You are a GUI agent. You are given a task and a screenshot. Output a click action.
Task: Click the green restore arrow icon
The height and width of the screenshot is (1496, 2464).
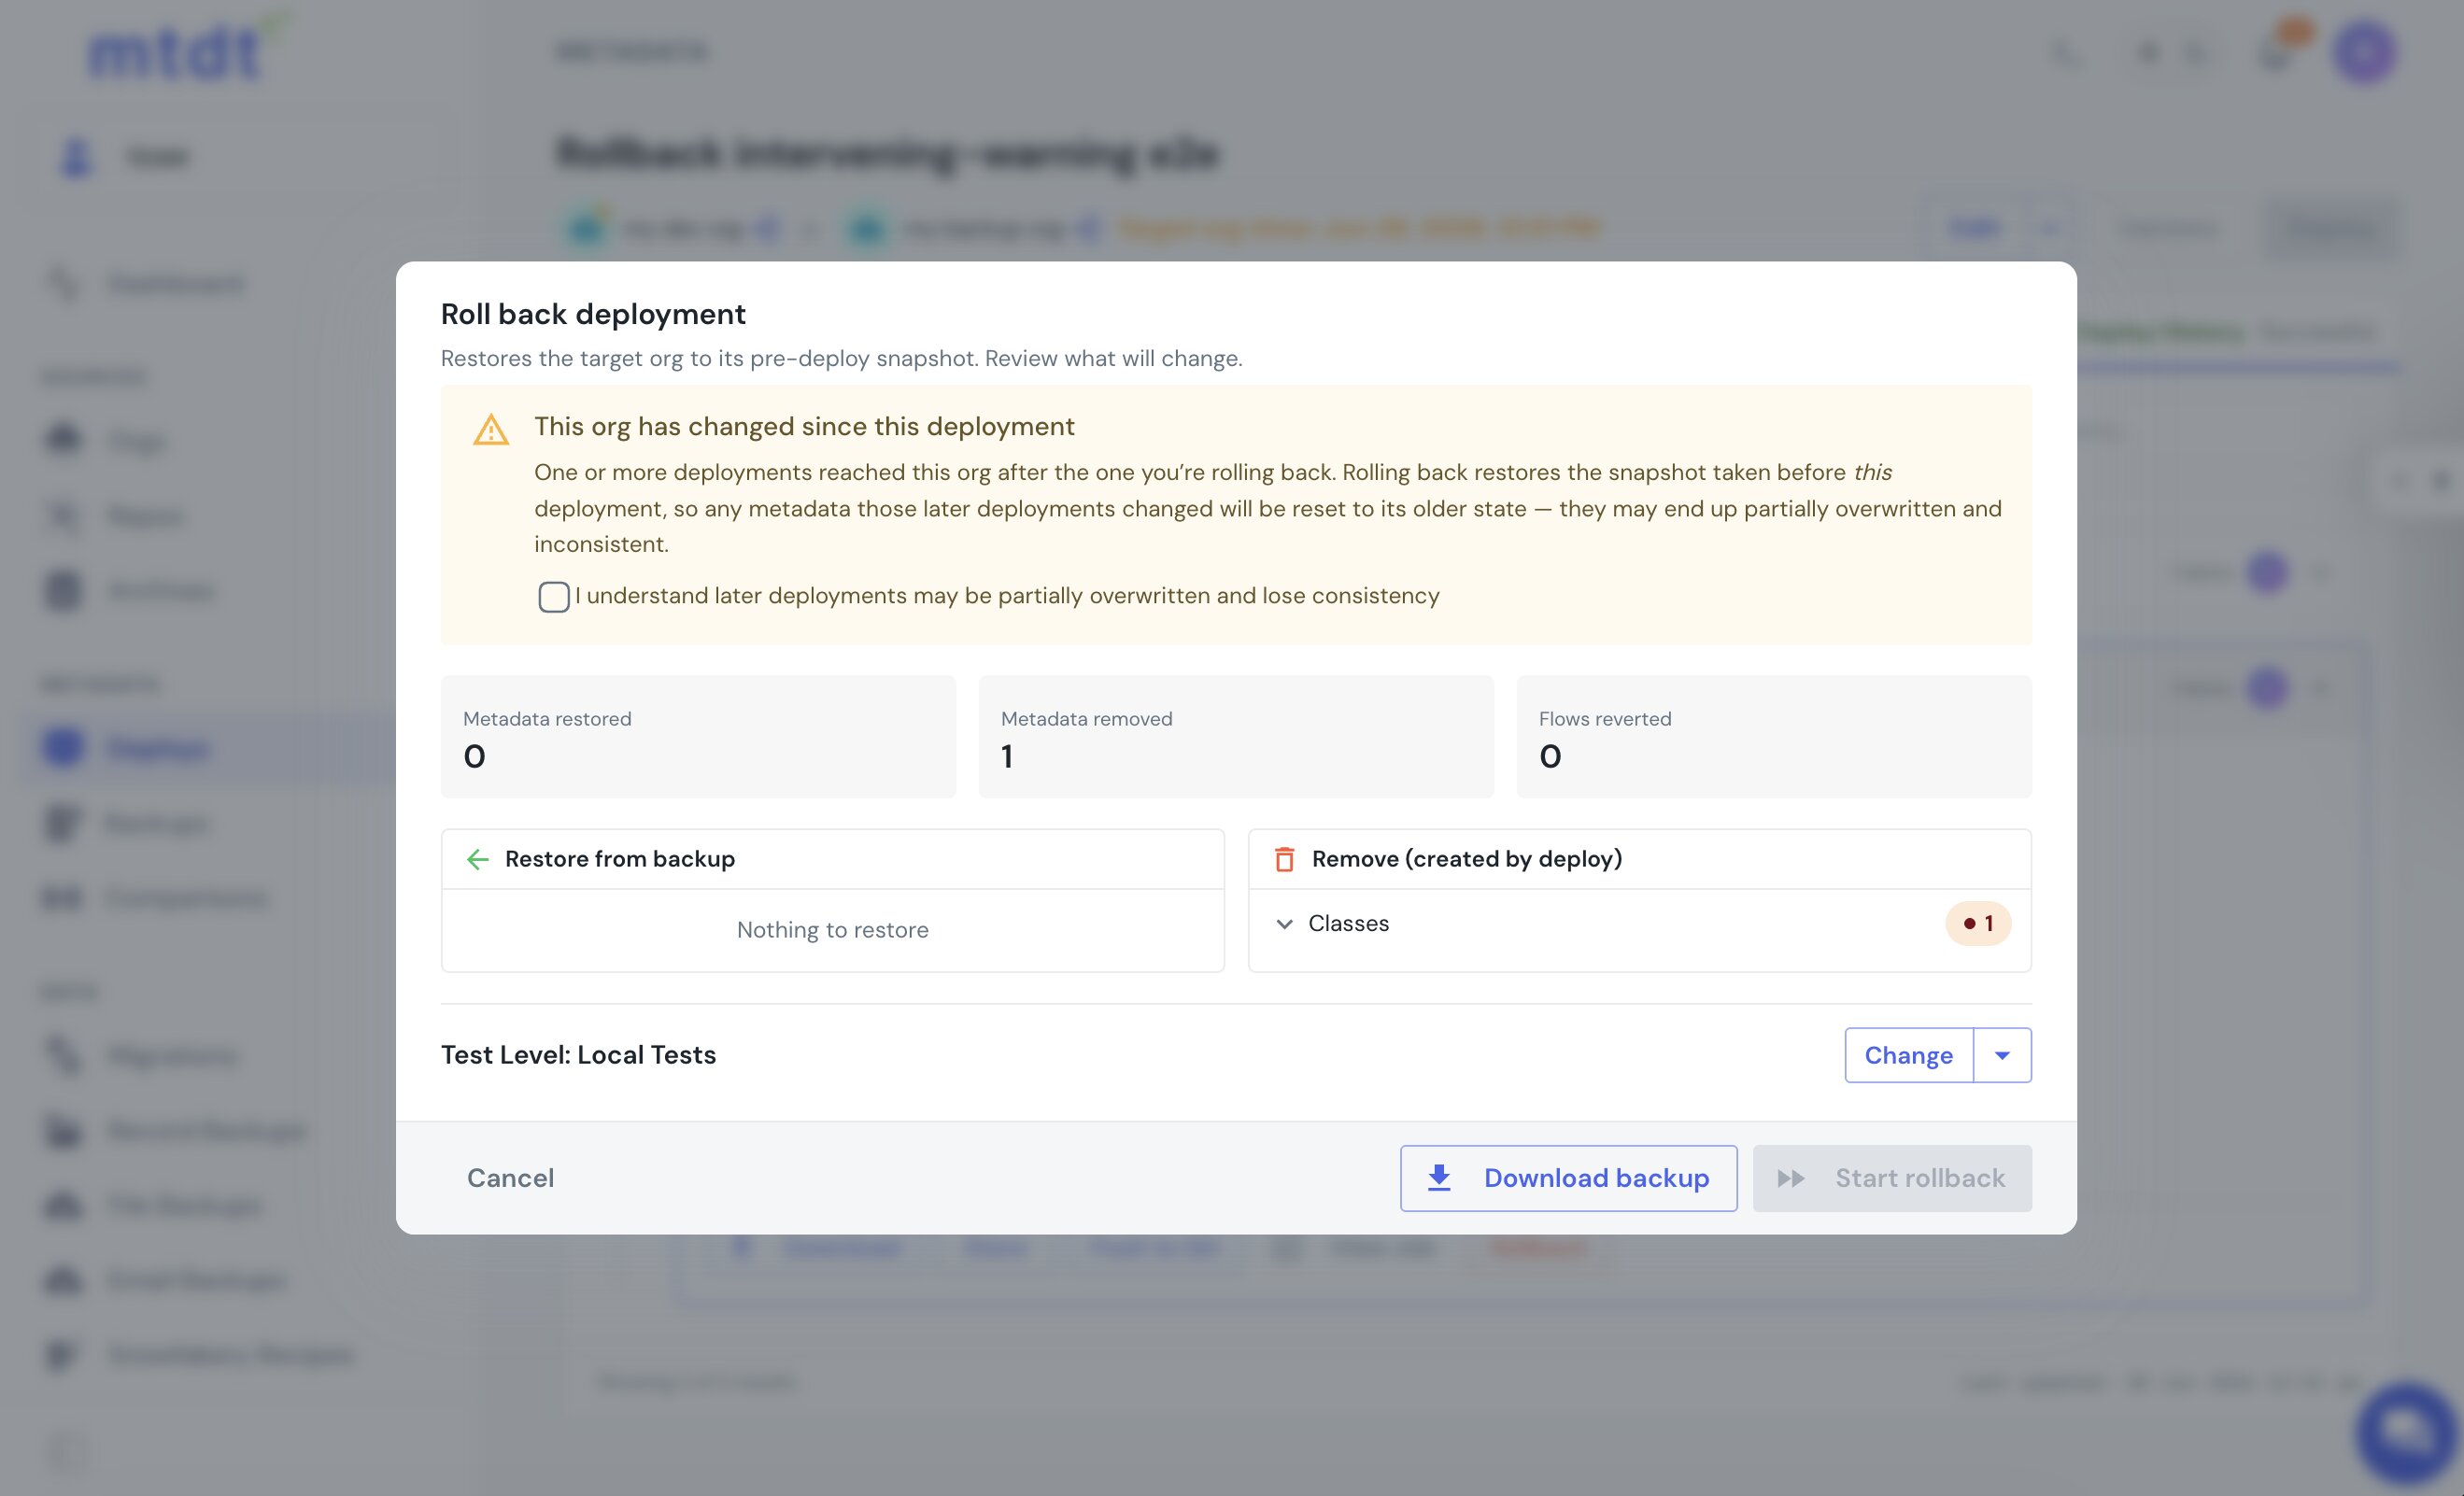pos(478,859)
